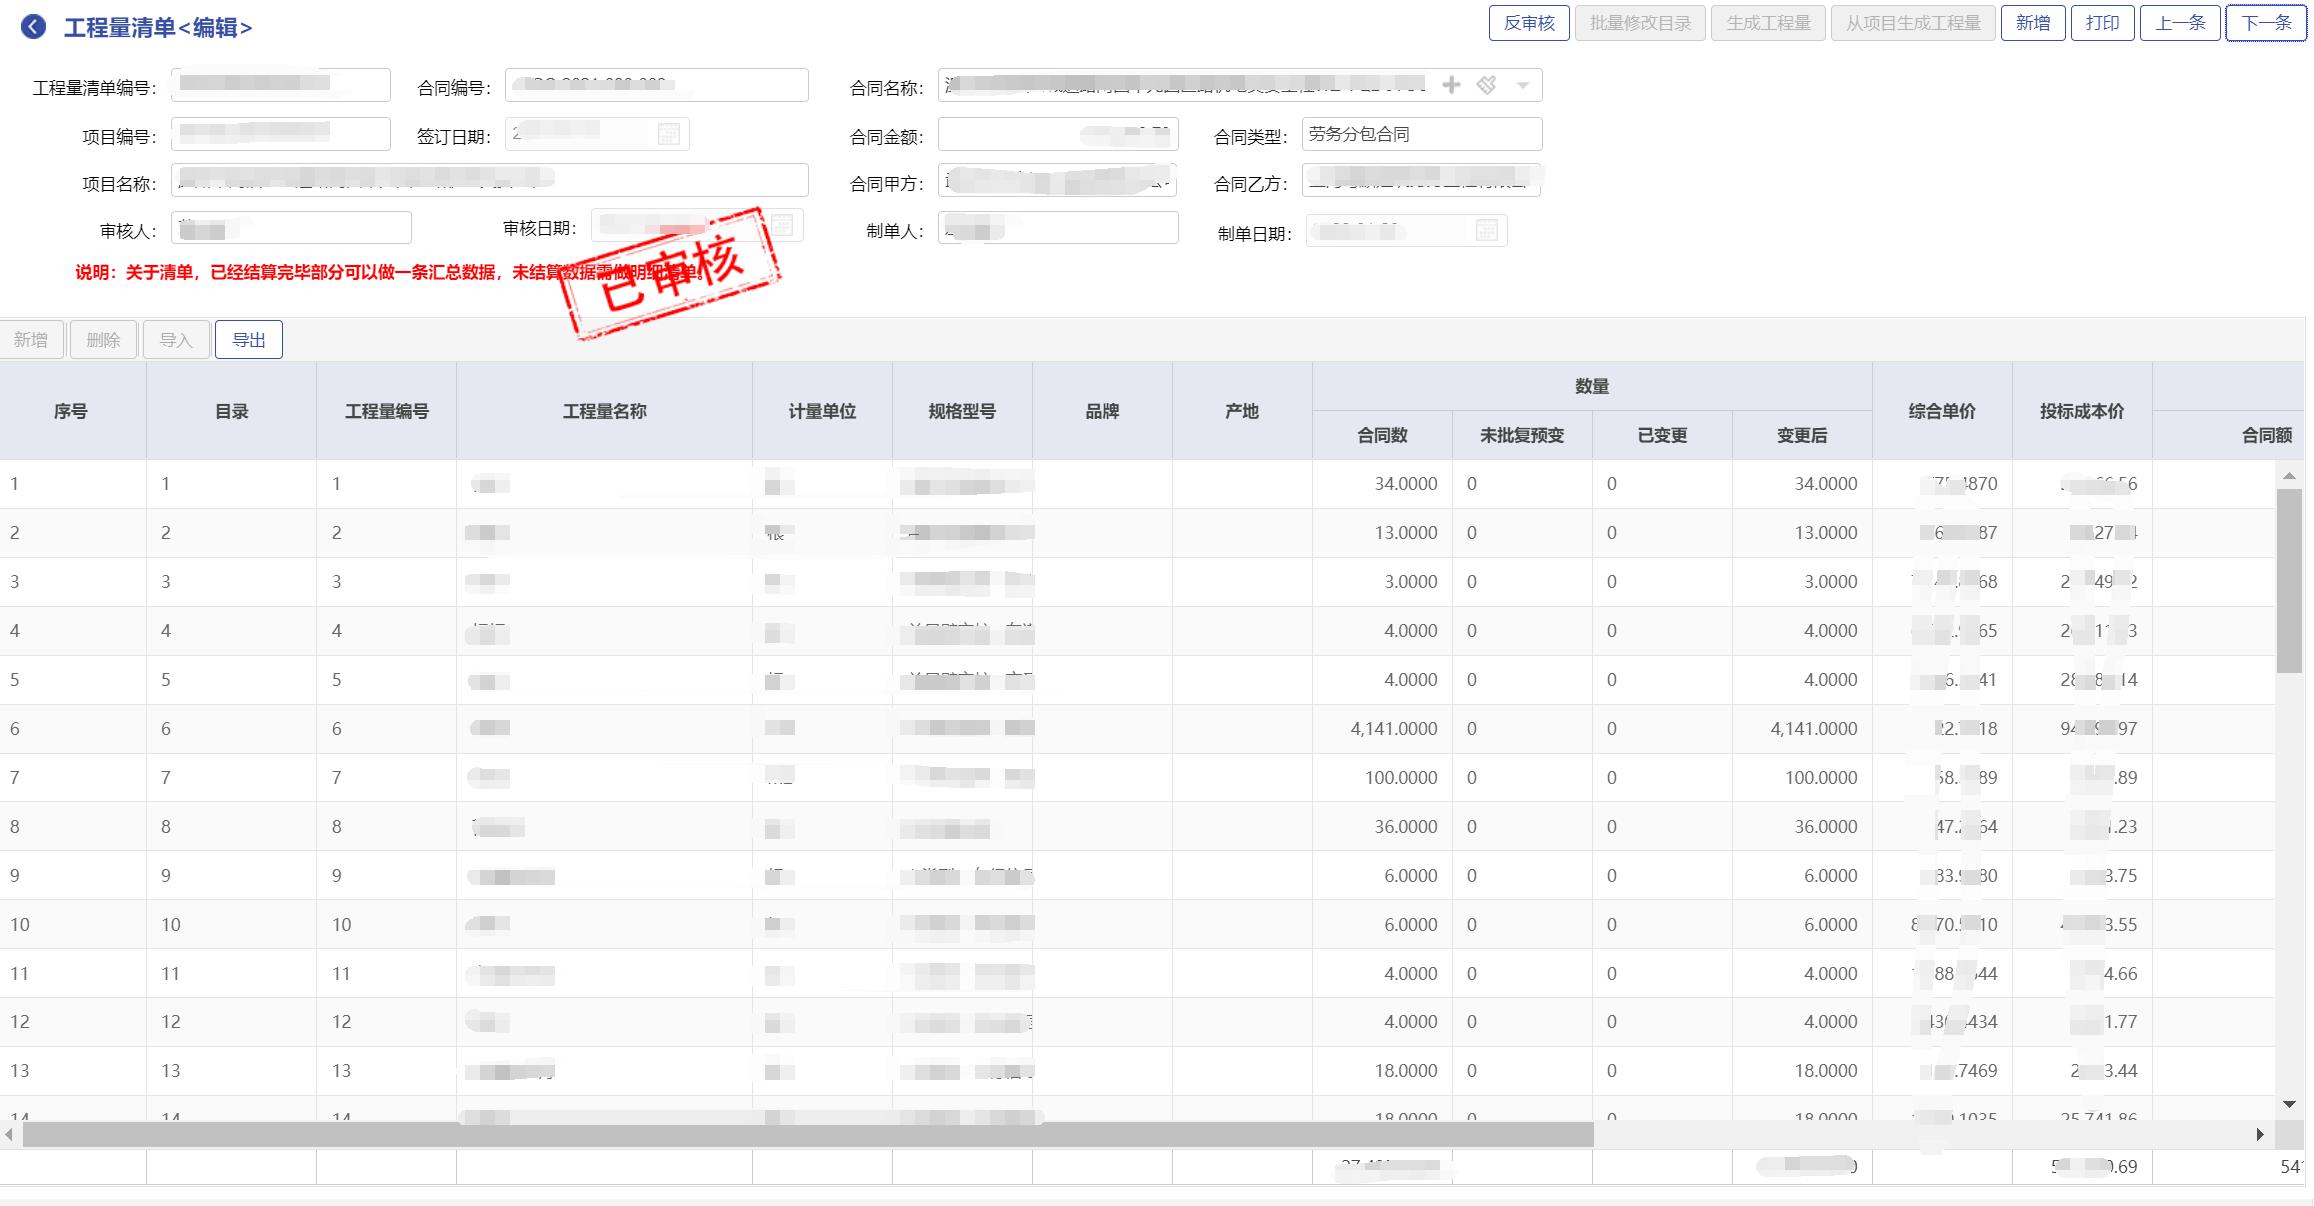Click the table's scroll-down arrow
The width and height of the screenshot is (2314, 1206).
2289,1104
